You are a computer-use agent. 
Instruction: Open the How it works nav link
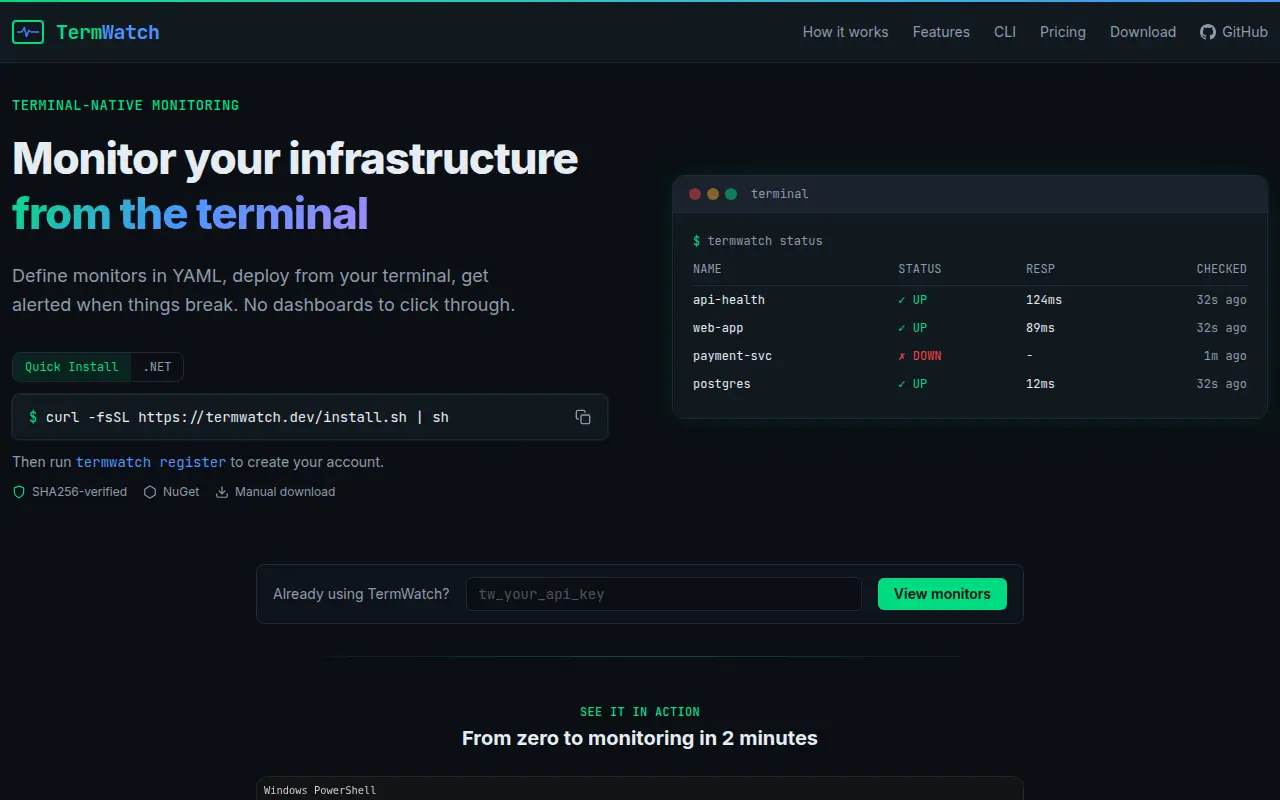(x=845, y=32)
